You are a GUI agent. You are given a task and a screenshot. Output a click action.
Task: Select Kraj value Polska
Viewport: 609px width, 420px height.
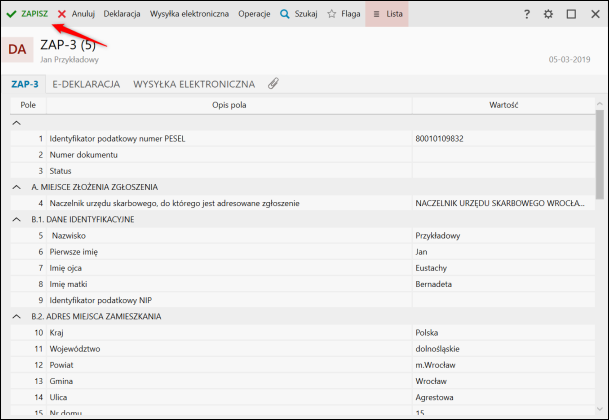click(426, 333)
